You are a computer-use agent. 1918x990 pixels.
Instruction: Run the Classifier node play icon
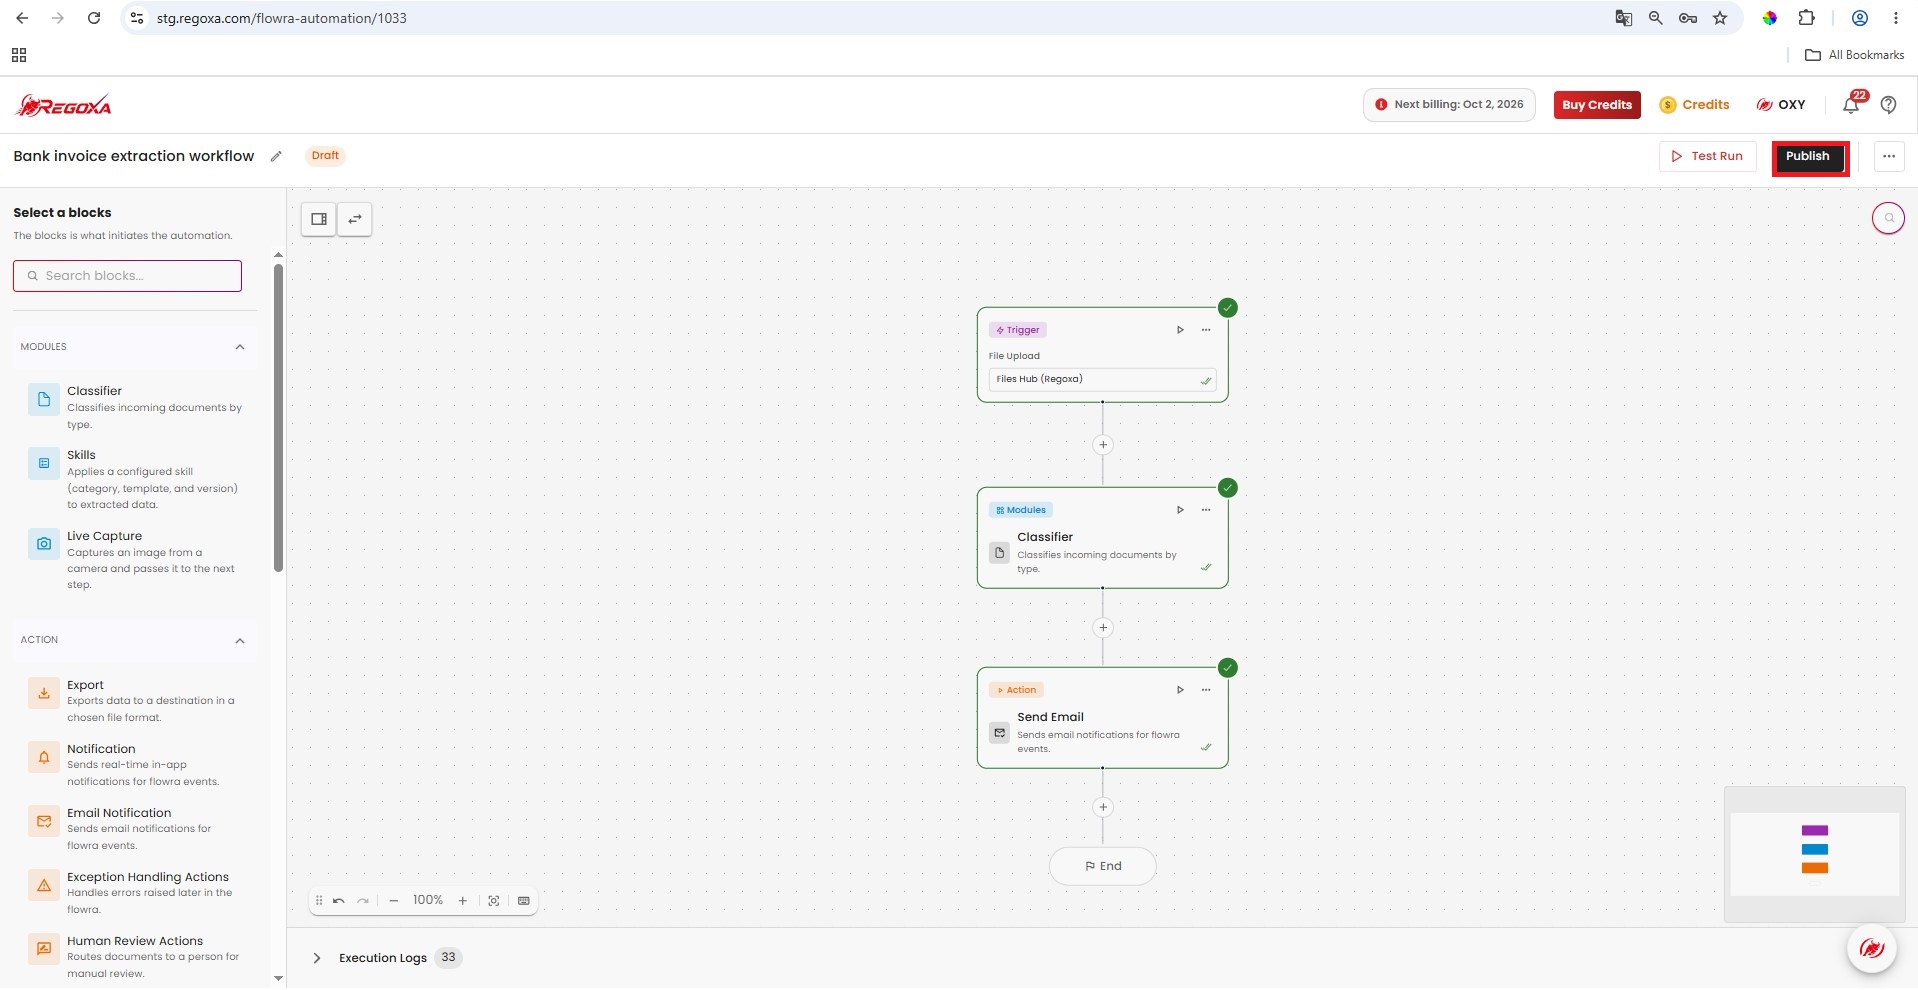pyautogui.click(x=1180, y=510)
